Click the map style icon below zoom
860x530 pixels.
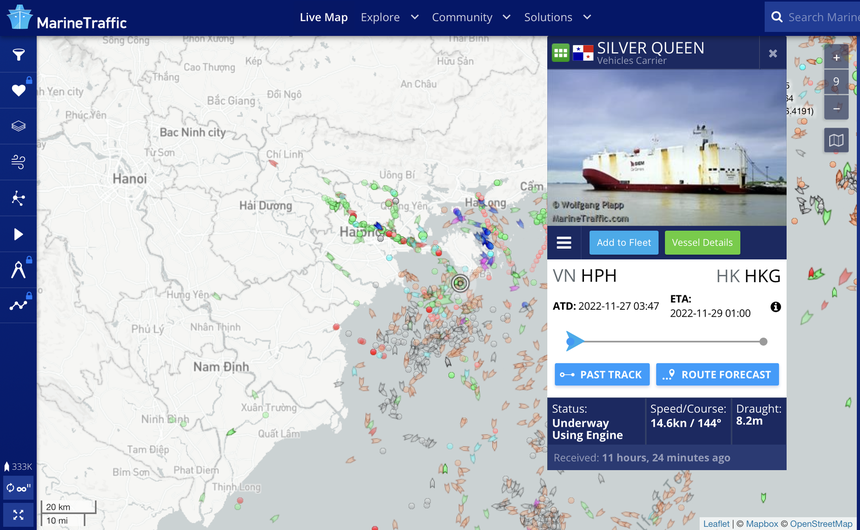836,141
